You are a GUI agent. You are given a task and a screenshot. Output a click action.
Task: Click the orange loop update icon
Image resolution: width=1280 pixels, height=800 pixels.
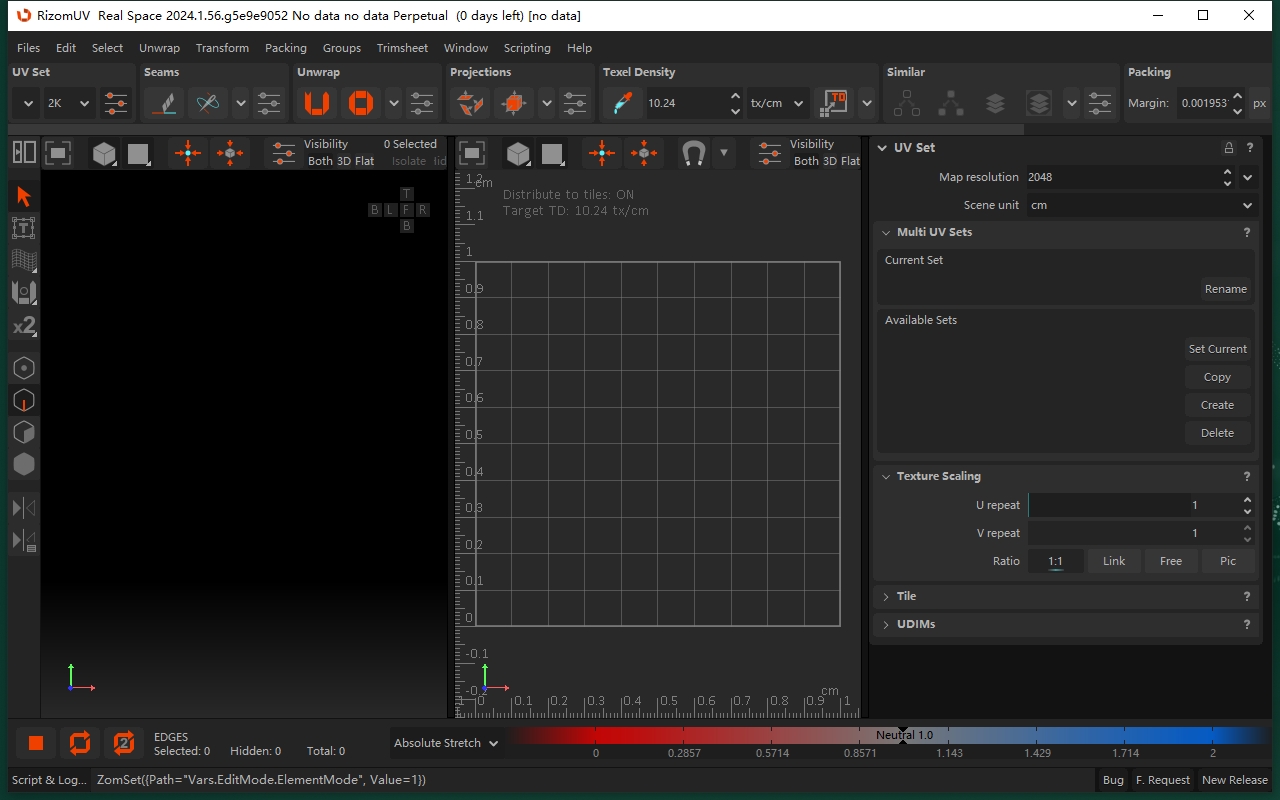point(80,743)
